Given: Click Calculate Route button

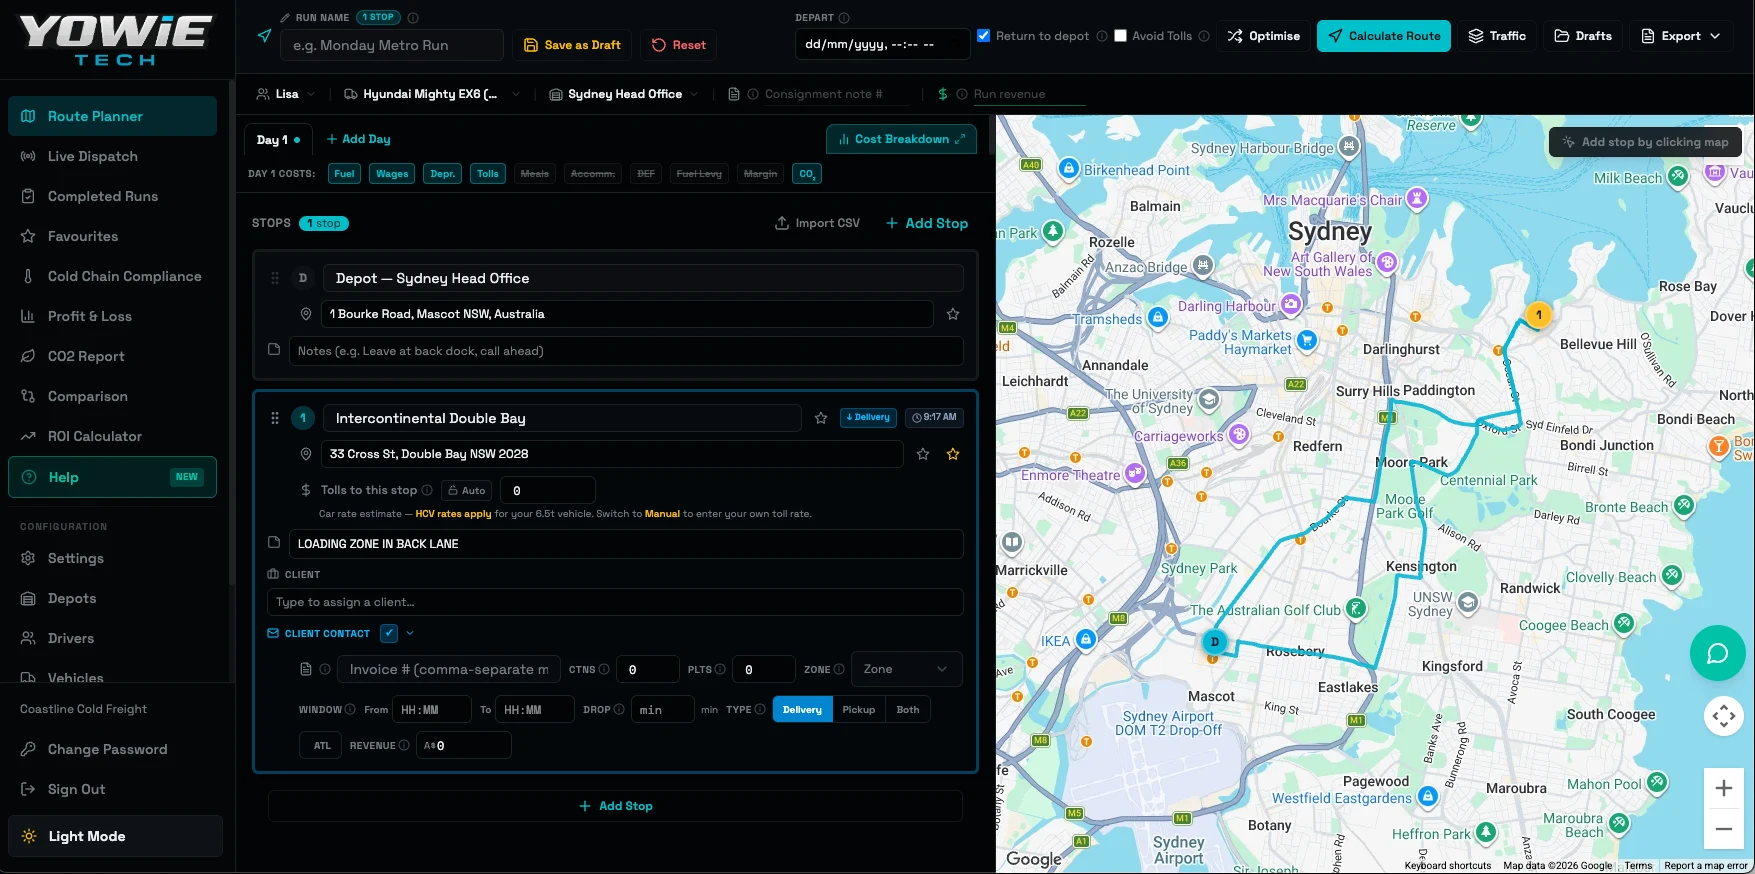Looking at the screenshot, I should pyautogui.click(x=1384, y=36).
